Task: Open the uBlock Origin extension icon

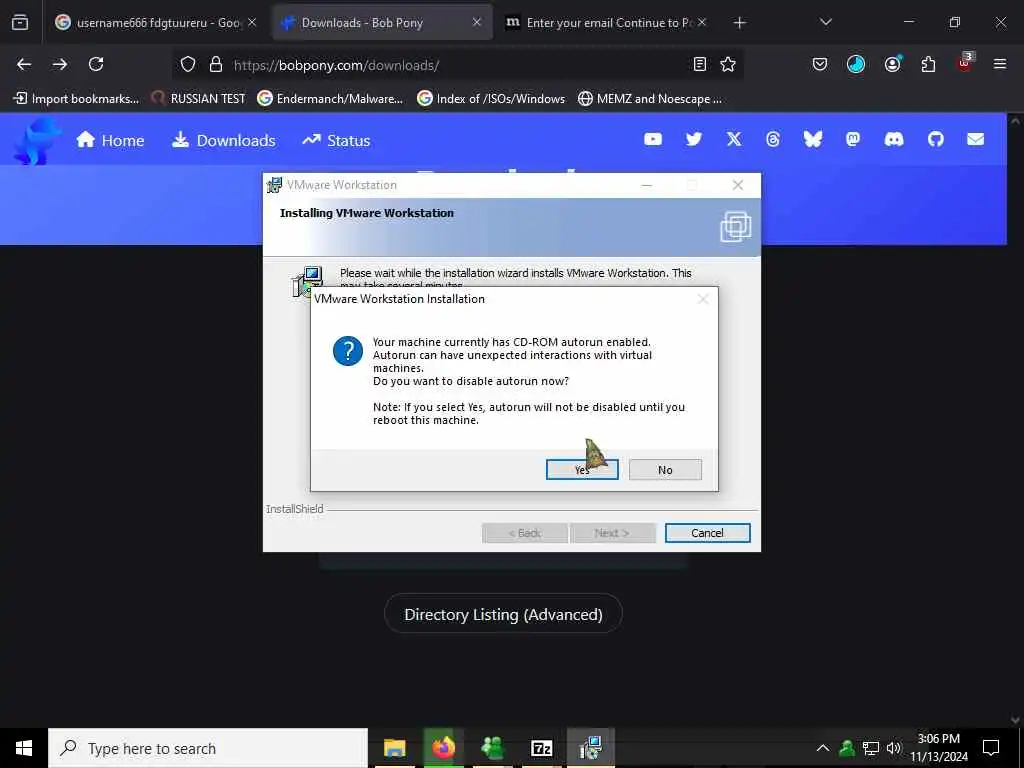Action: coord(965,63)
